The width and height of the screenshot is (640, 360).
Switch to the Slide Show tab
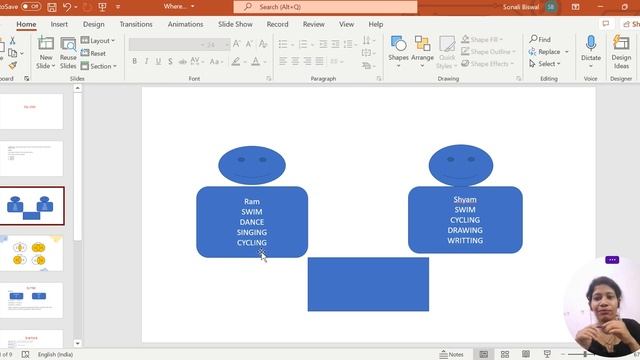click(235, 24)
